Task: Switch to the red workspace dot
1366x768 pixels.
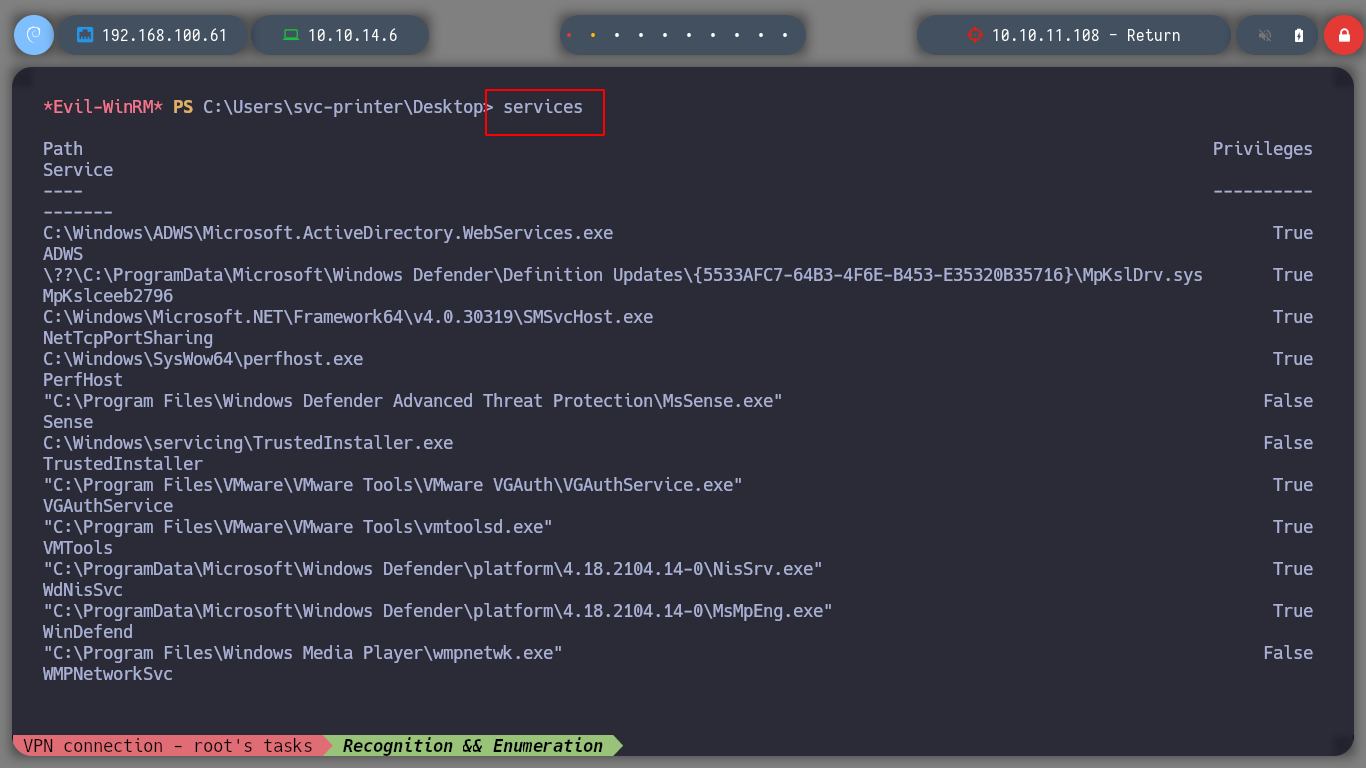Action: tap(569, 35)
